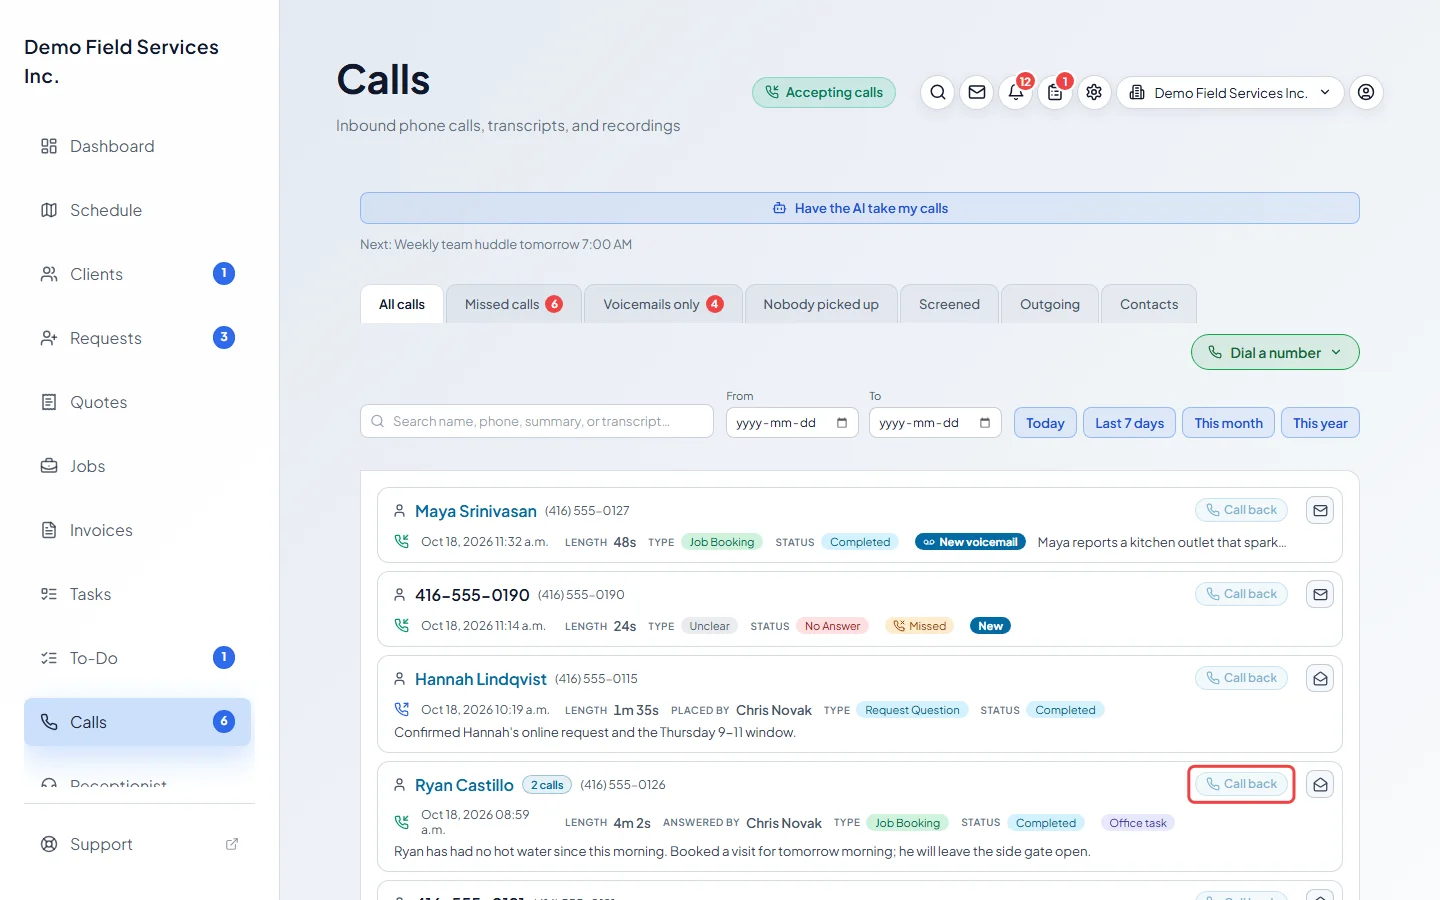Open the mail inbox icon in header
The width and height of the screenshot is (1440, 900).
977,92
